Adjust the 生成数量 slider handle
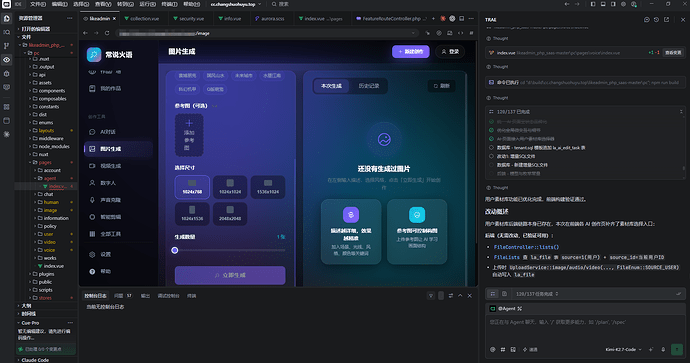Screen dimensions: 690x363 click(175, 250)
